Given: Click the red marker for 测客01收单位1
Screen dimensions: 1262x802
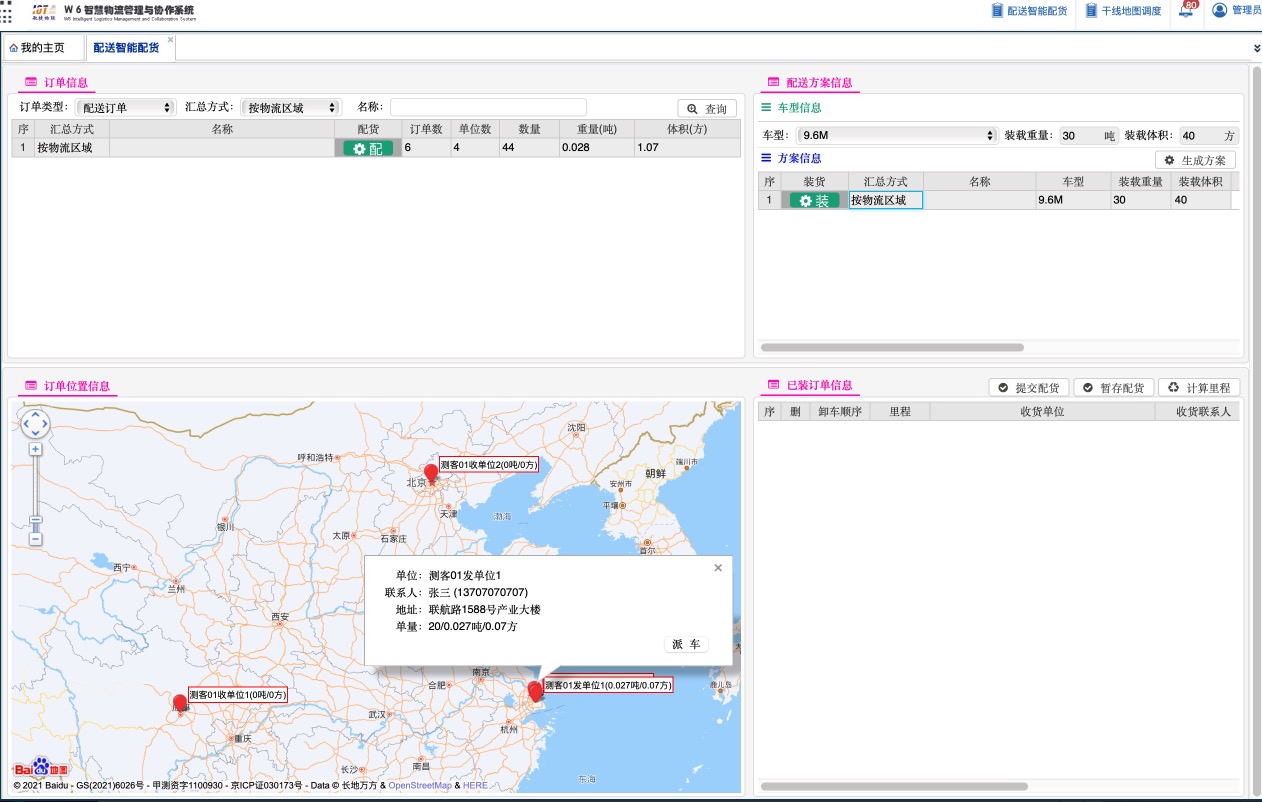Looking at the screenshot, I should (180, 702).
